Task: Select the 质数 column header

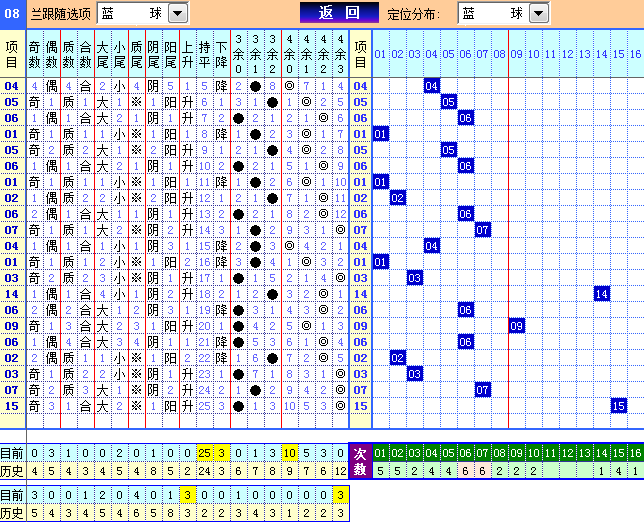Action: (x=69, y=54)
